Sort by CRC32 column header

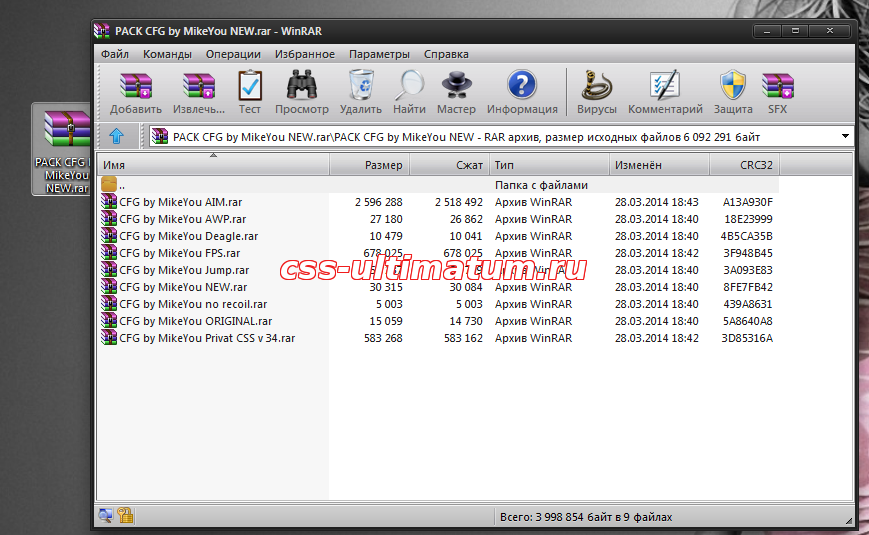pyautogui.click(x=745, y=165)
